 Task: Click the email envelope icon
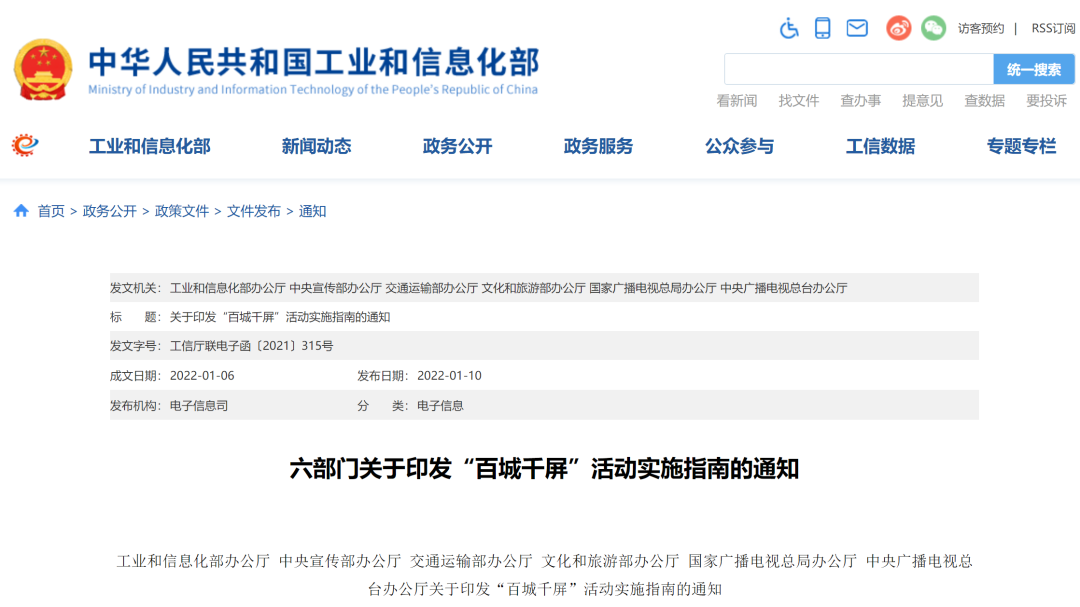(857, 28)
